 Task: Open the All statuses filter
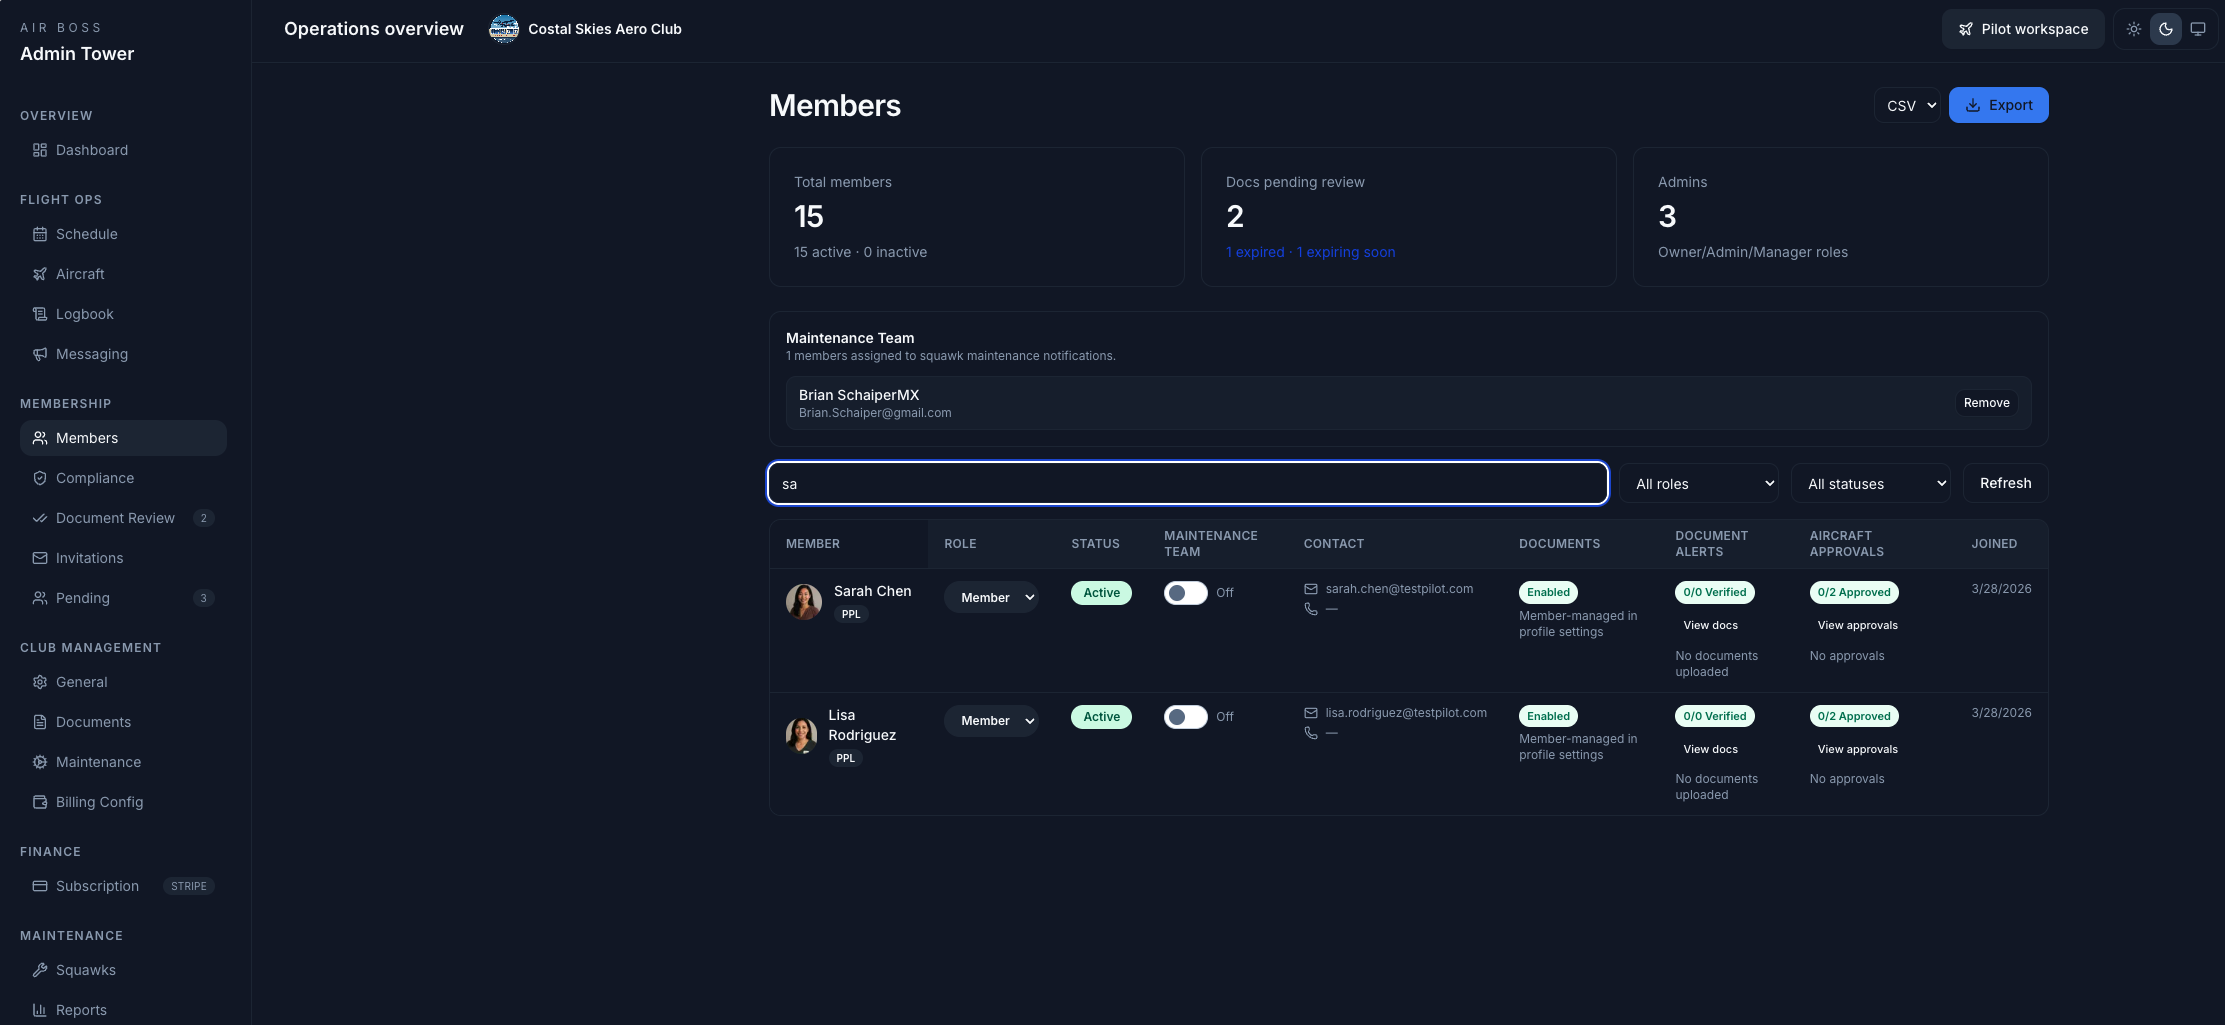[x=1870, y=483]
